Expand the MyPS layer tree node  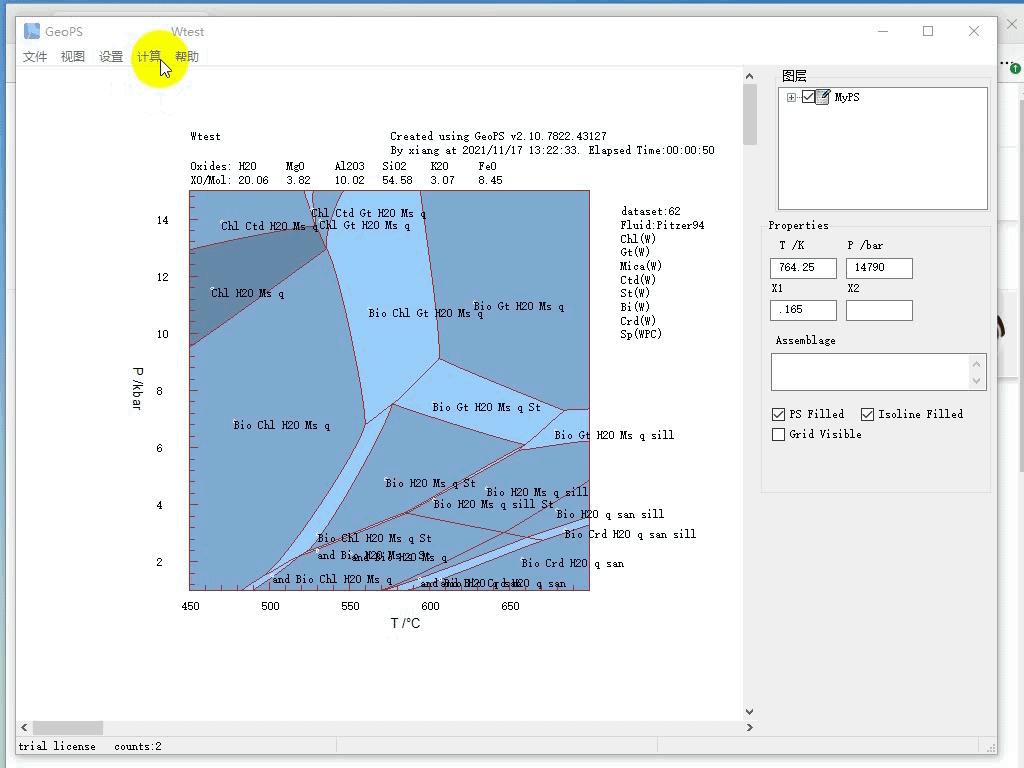click(791, 97)
